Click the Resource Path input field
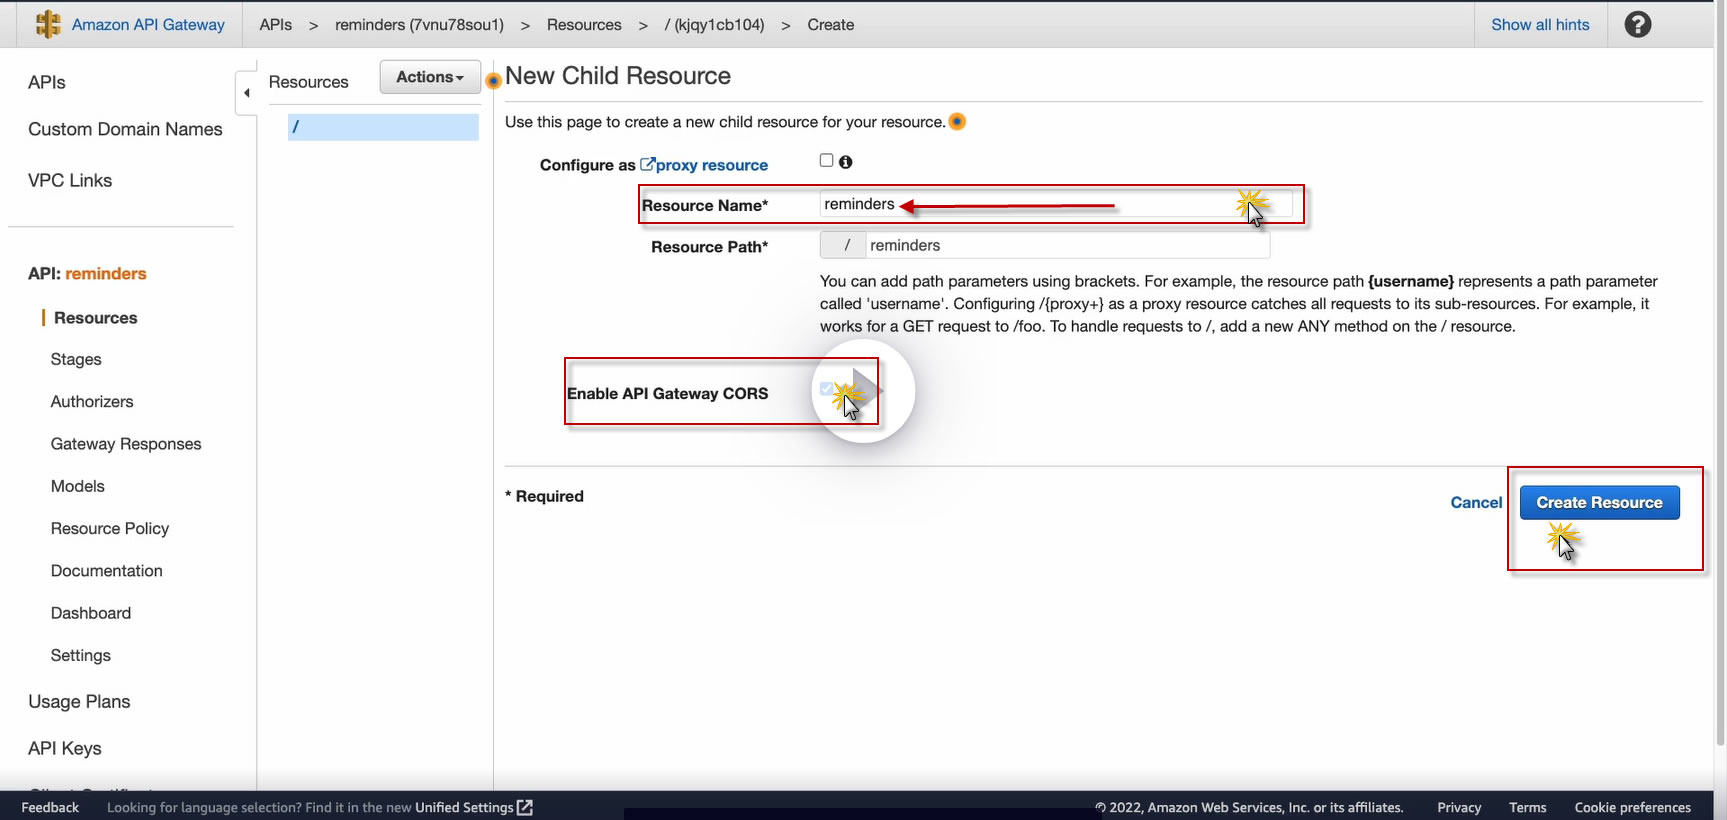This screenshot has width=1727, height=820. 1067,245
